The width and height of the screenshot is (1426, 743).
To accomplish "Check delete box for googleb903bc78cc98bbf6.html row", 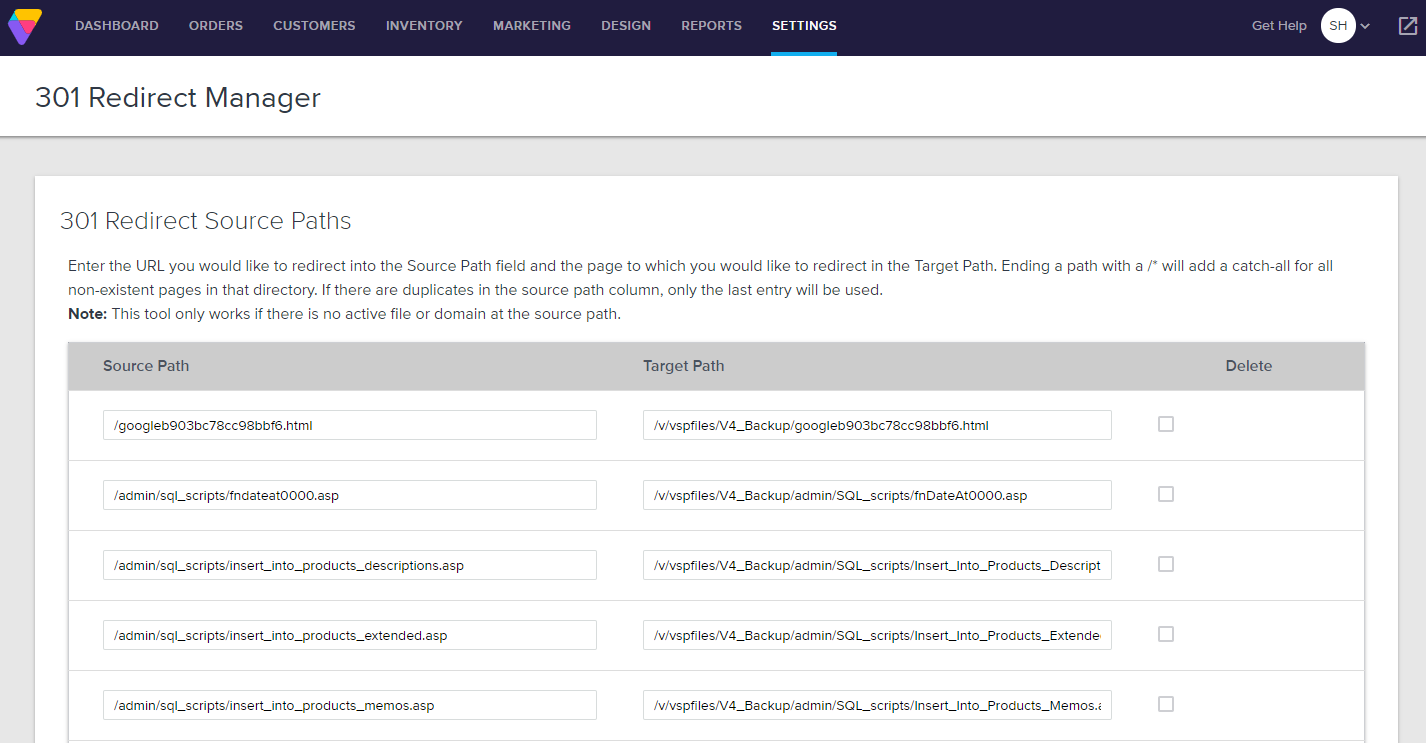I will pos(1165,424).
